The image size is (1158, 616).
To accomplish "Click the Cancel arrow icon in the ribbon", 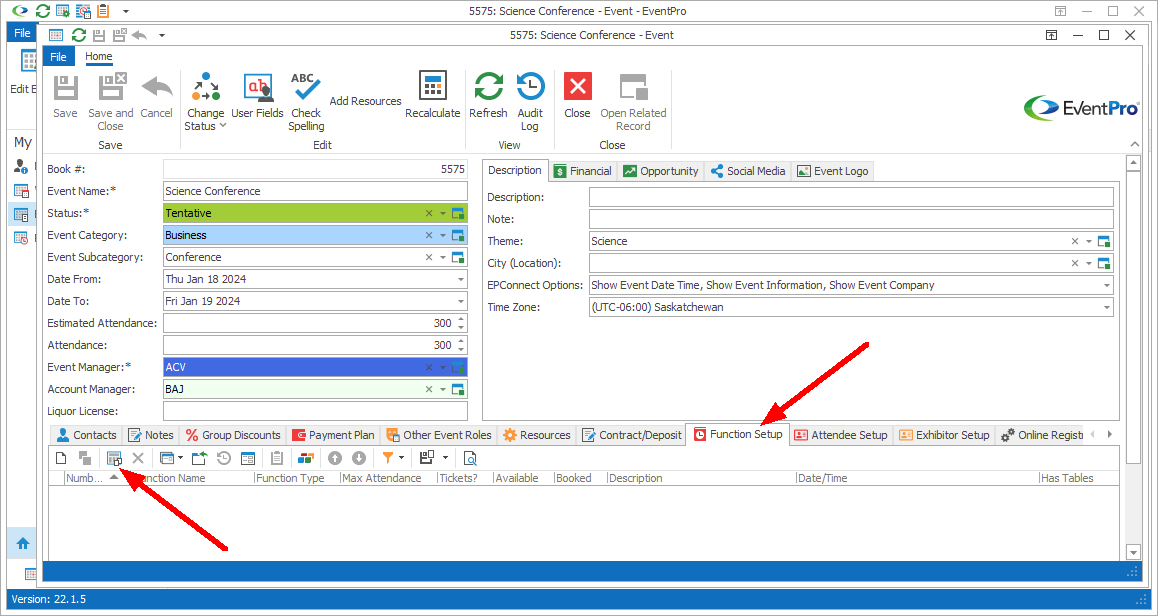I will (x=157, y=88).
